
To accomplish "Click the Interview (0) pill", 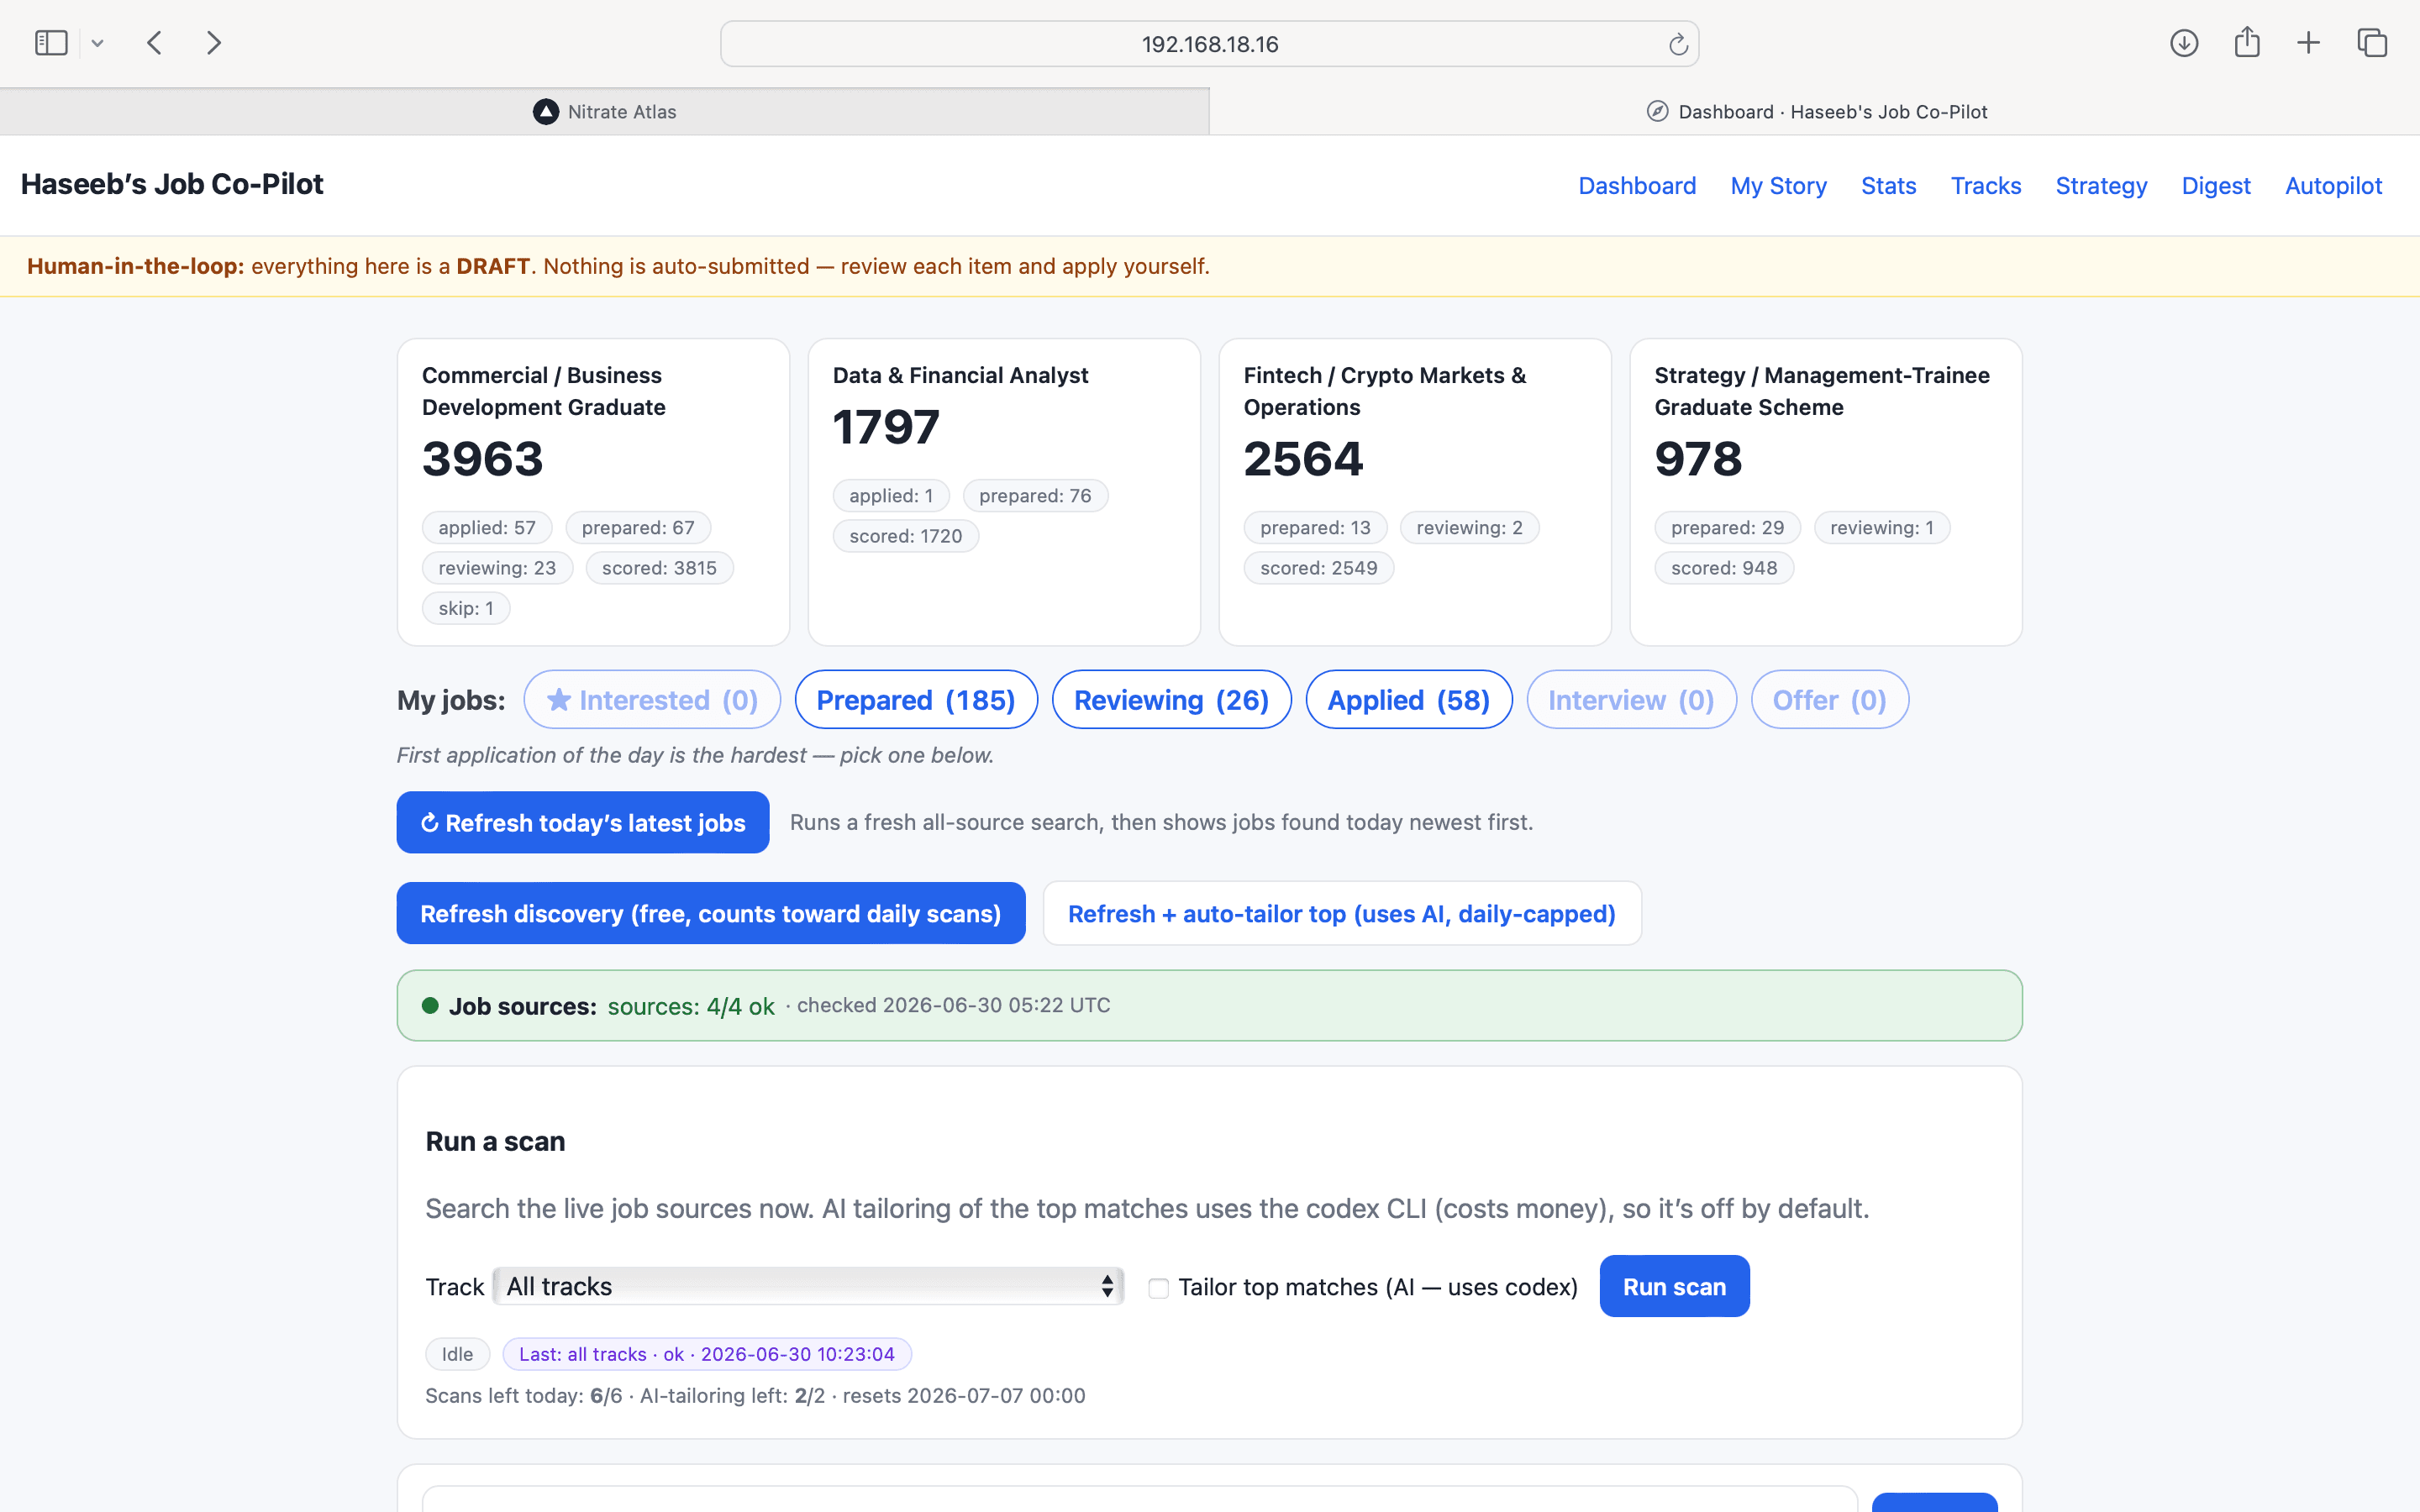I will 1631,700.
